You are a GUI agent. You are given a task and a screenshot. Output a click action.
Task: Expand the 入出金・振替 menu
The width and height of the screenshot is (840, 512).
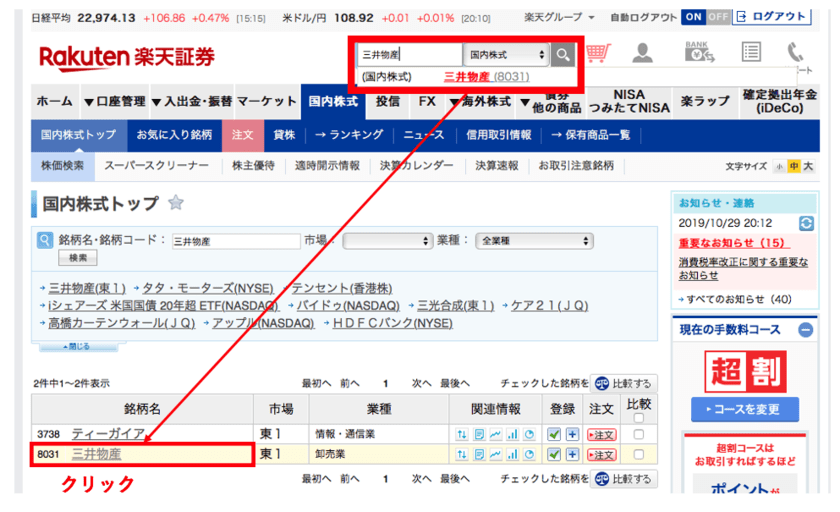(192, 101)
